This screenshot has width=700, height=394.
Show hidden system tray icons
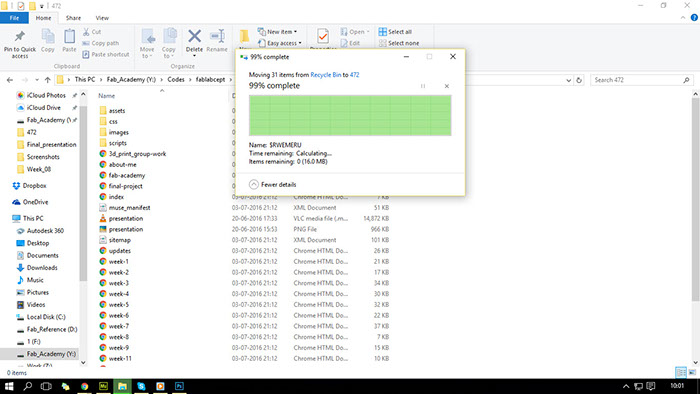tap(626, 386)
